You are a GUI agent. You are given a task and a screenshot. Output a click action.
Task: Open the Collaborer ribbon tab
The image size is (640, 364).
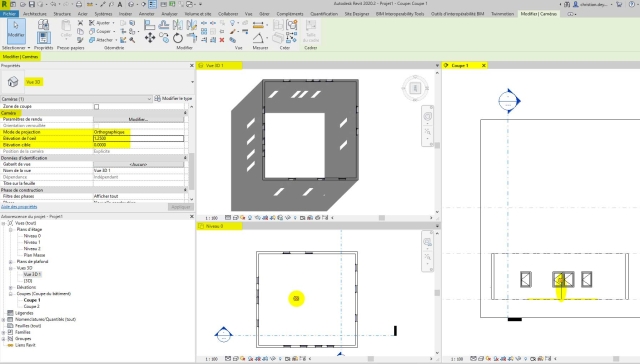(228, 14)
